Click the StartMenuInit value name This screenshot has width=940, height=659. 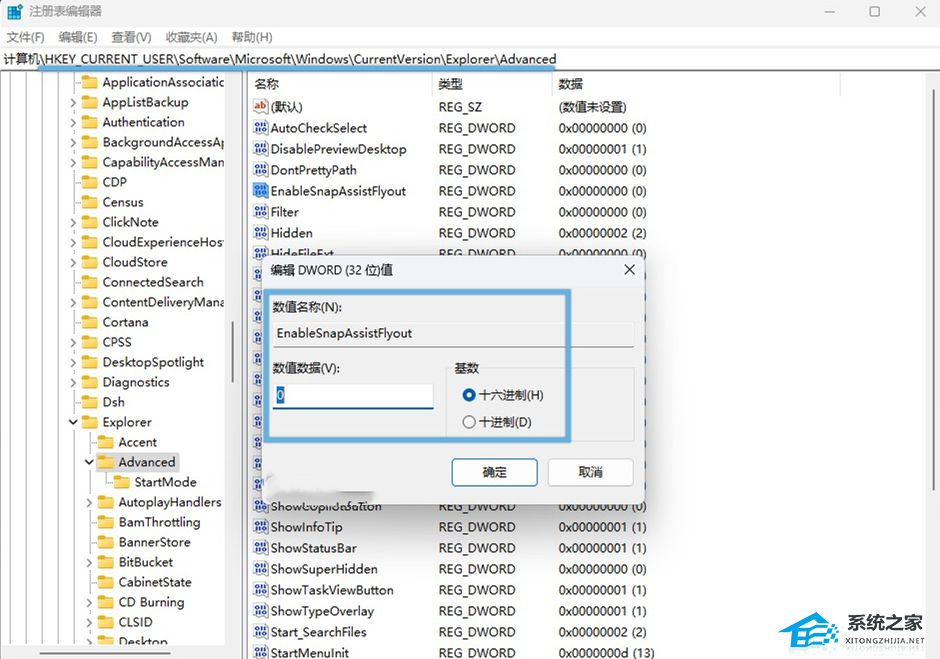pyautogui.click(x=309, y=652)
